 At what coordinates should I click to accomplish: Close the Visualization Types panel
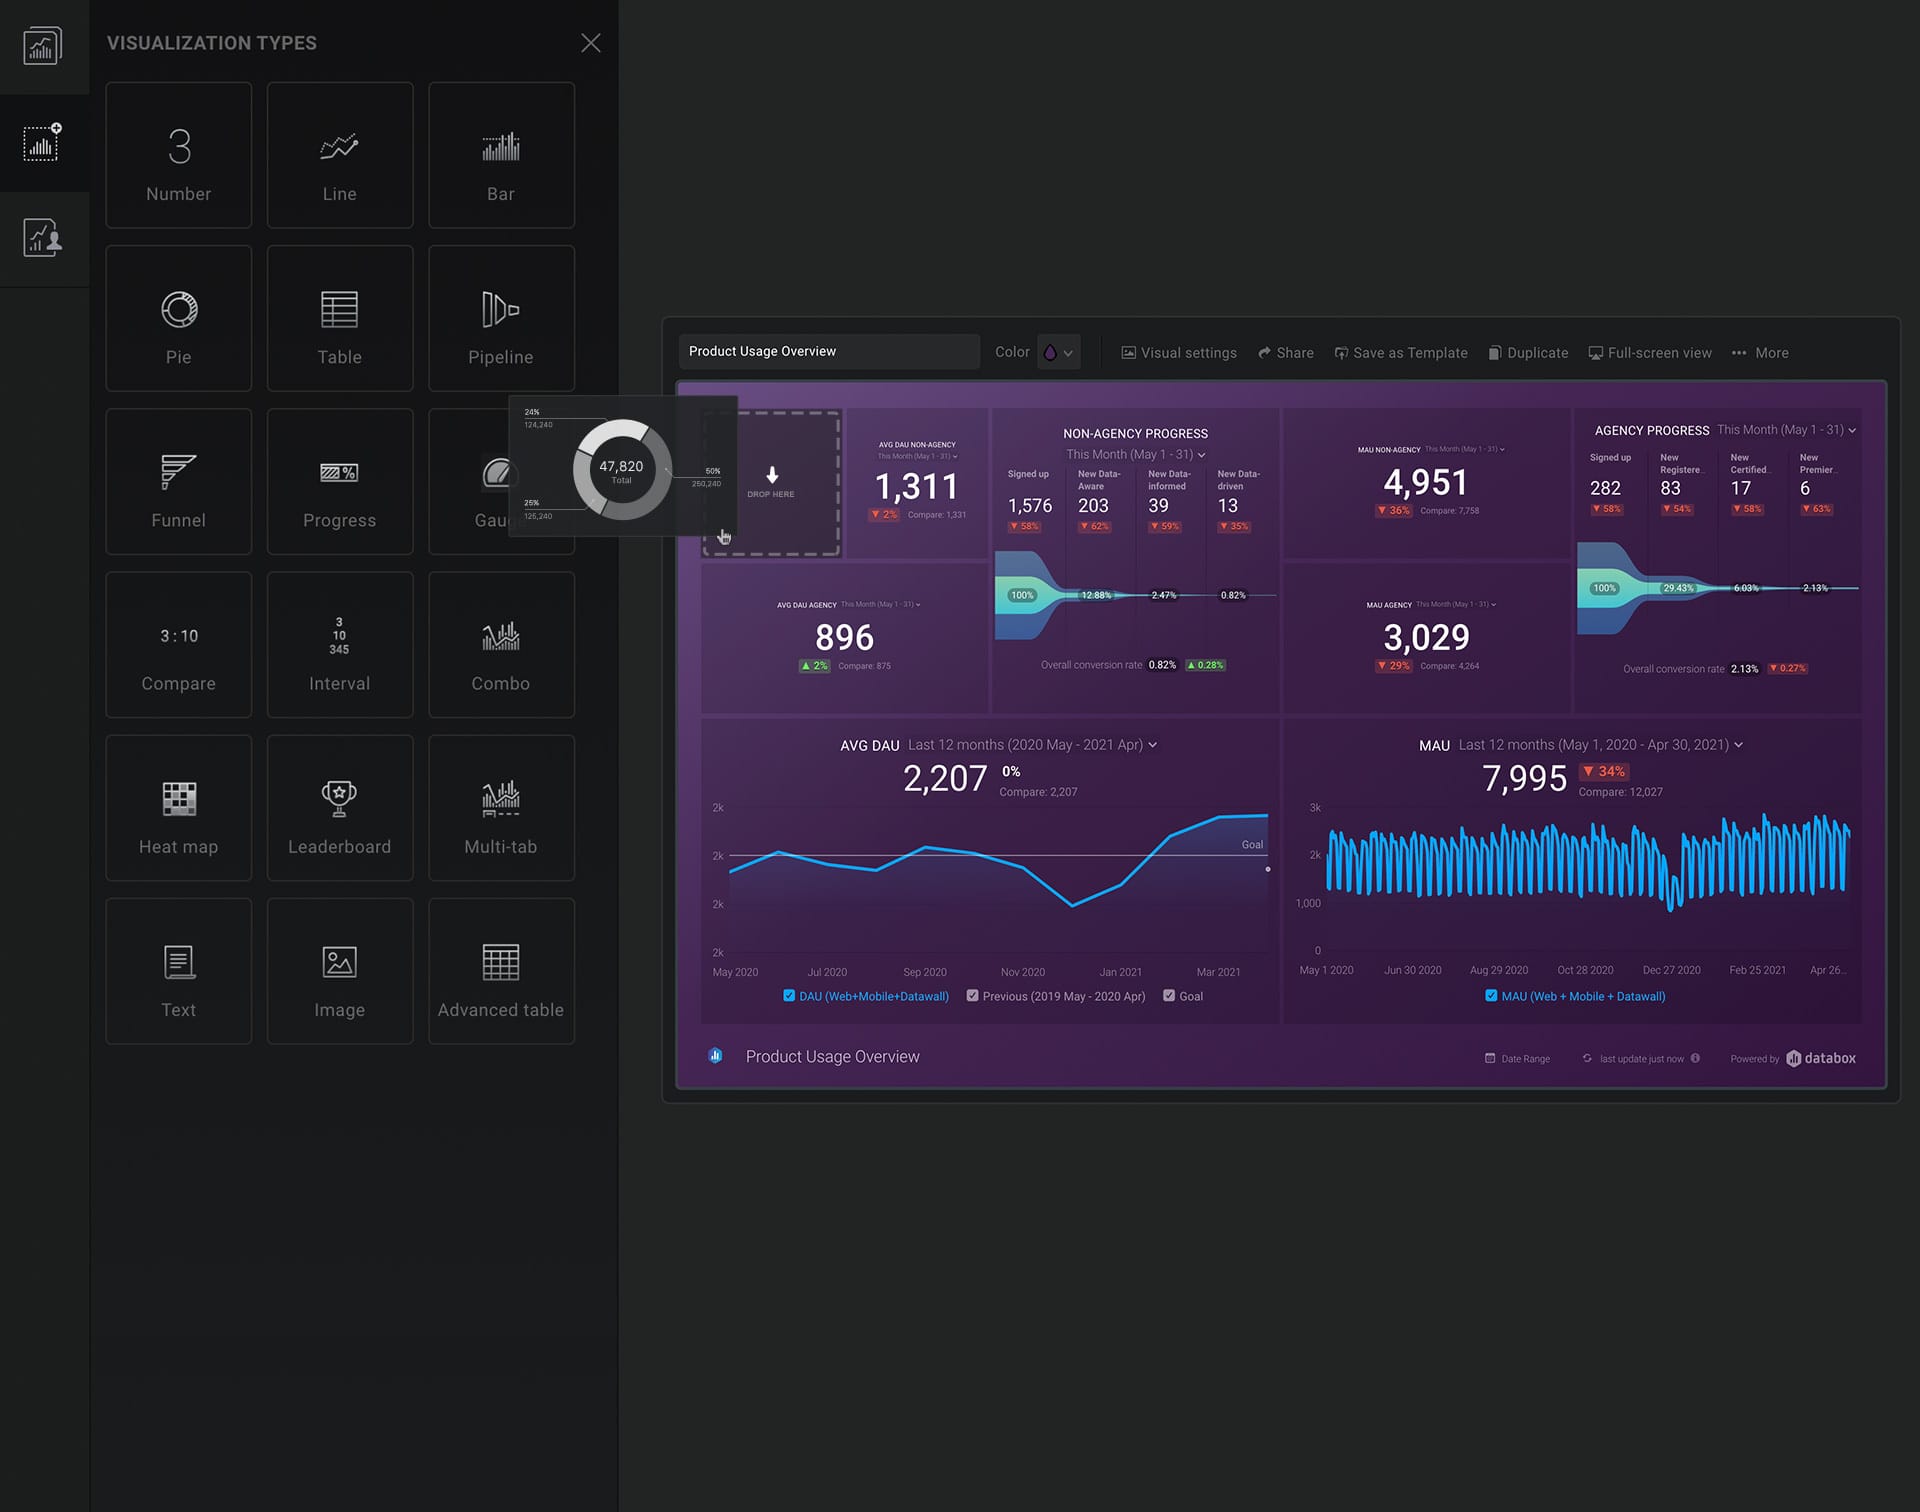click(x=591, y=43)
